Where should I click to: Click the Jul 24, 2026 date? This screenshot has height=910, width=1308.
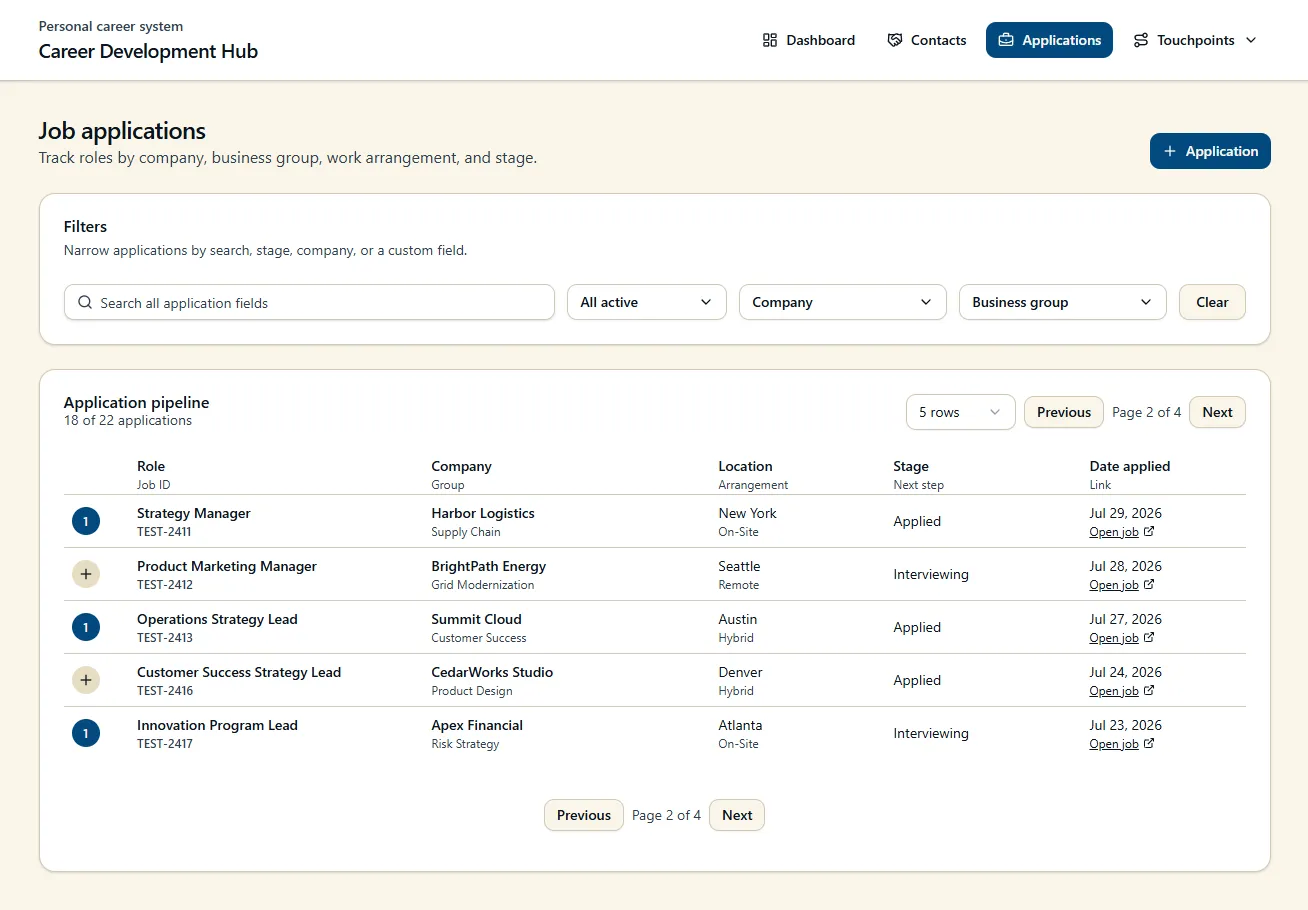[x=1125, y=672]
